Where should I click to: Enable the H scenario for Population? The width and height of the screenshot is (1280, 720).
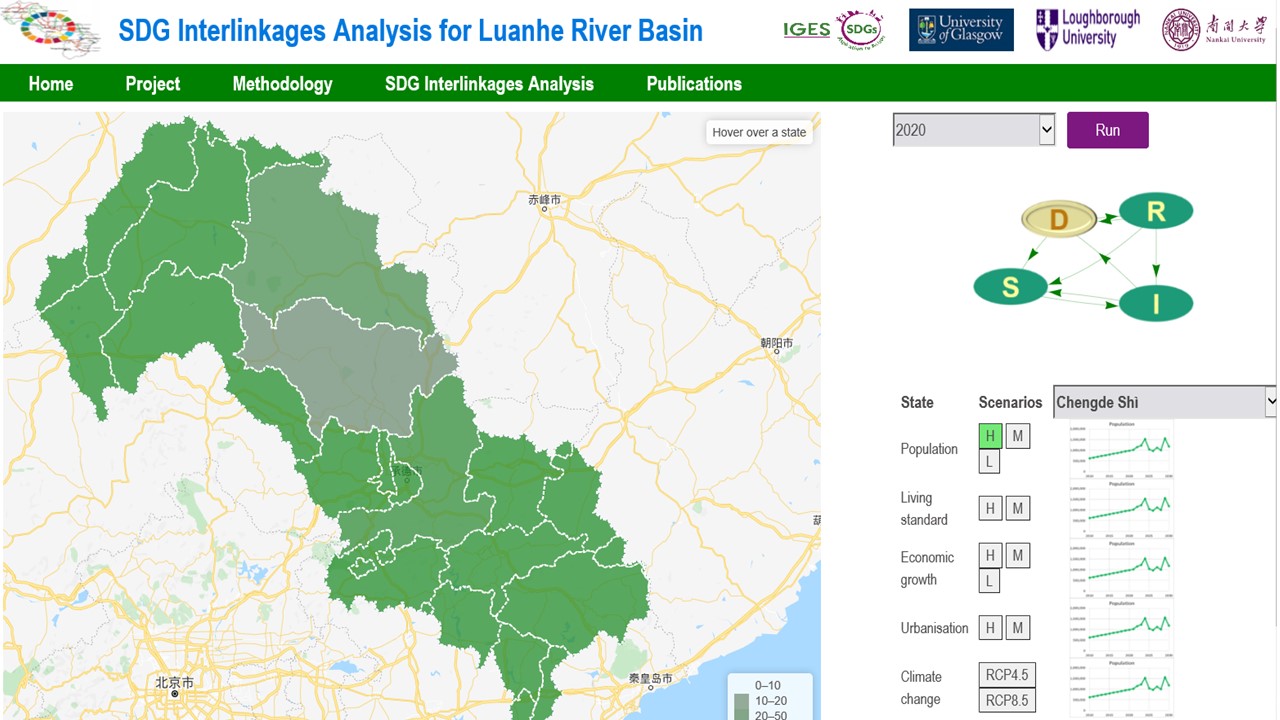pos(990,436)
